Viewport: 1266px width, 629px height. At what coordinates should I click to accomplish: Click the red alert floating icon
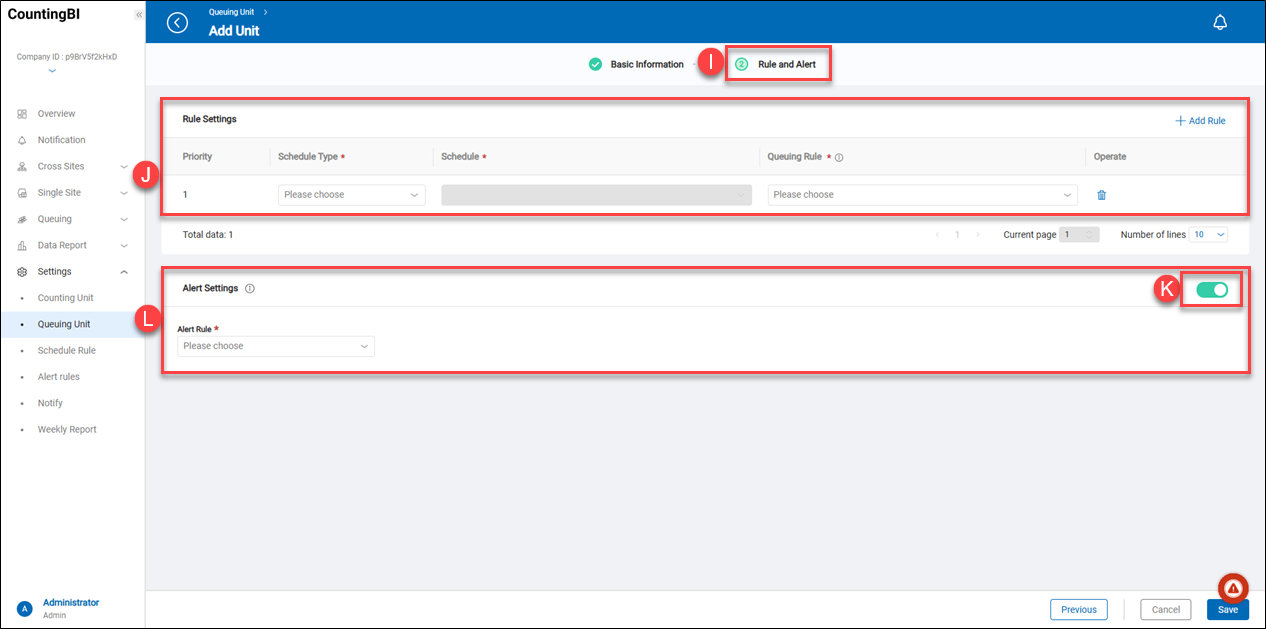point(1233,588)
